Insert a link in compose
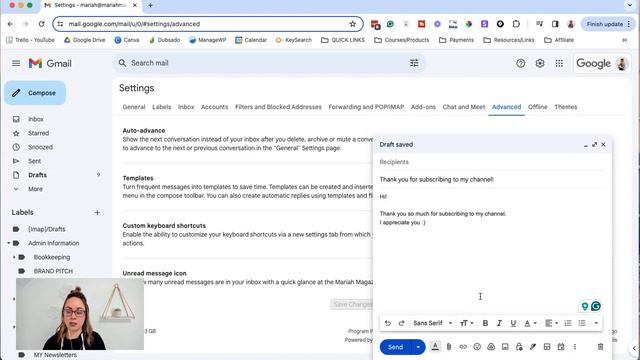Viewport: 640px width, 360px height. [463, 347]
